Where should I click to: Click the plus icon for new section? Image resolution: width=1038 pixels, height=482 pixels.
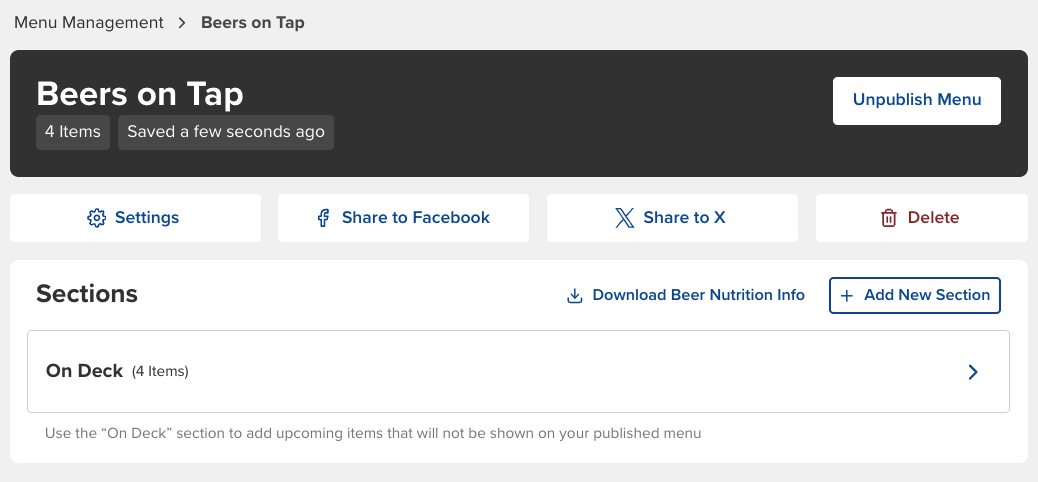click(x=847, y=296)
